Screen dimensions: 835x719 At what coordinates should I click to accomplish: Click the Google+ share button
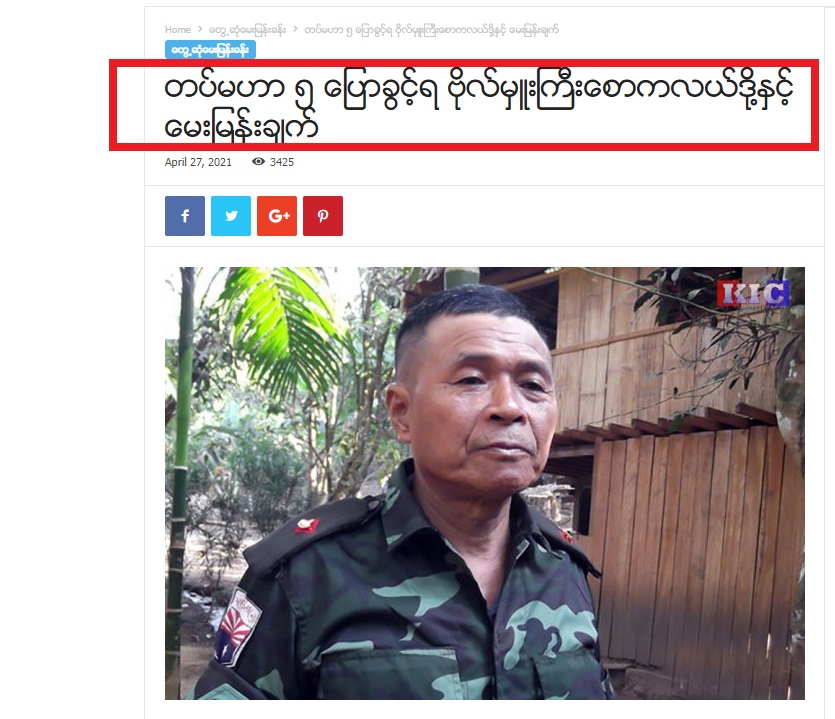277,216
